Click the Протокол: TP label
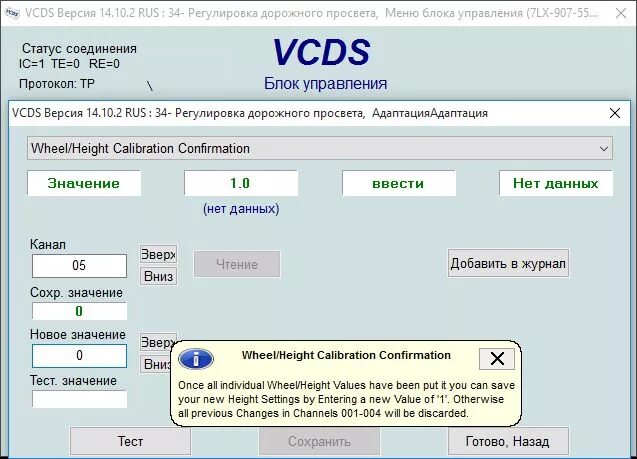The height and width of the screenshot is (459, 637). coord(57,84)
